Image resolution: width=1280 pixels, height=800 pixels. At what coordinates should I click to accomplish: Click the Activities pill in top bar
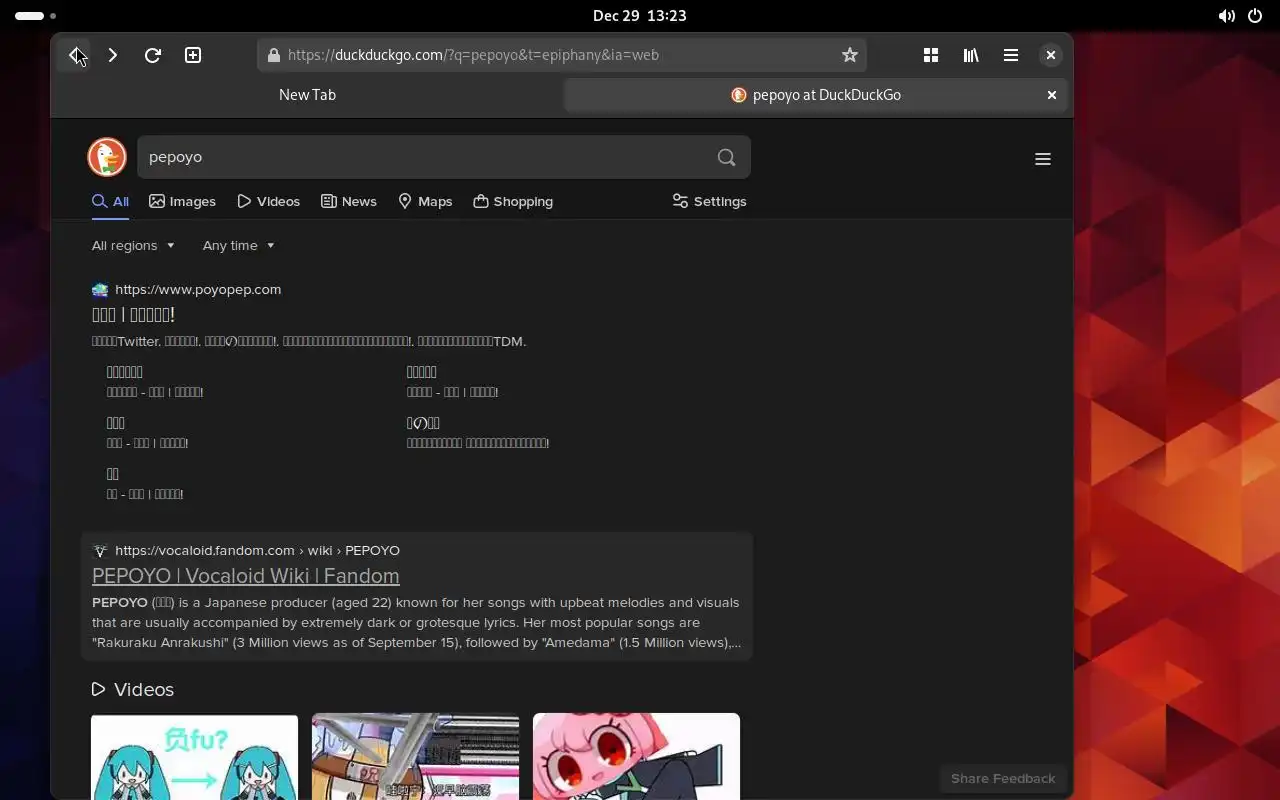[35, 15]
